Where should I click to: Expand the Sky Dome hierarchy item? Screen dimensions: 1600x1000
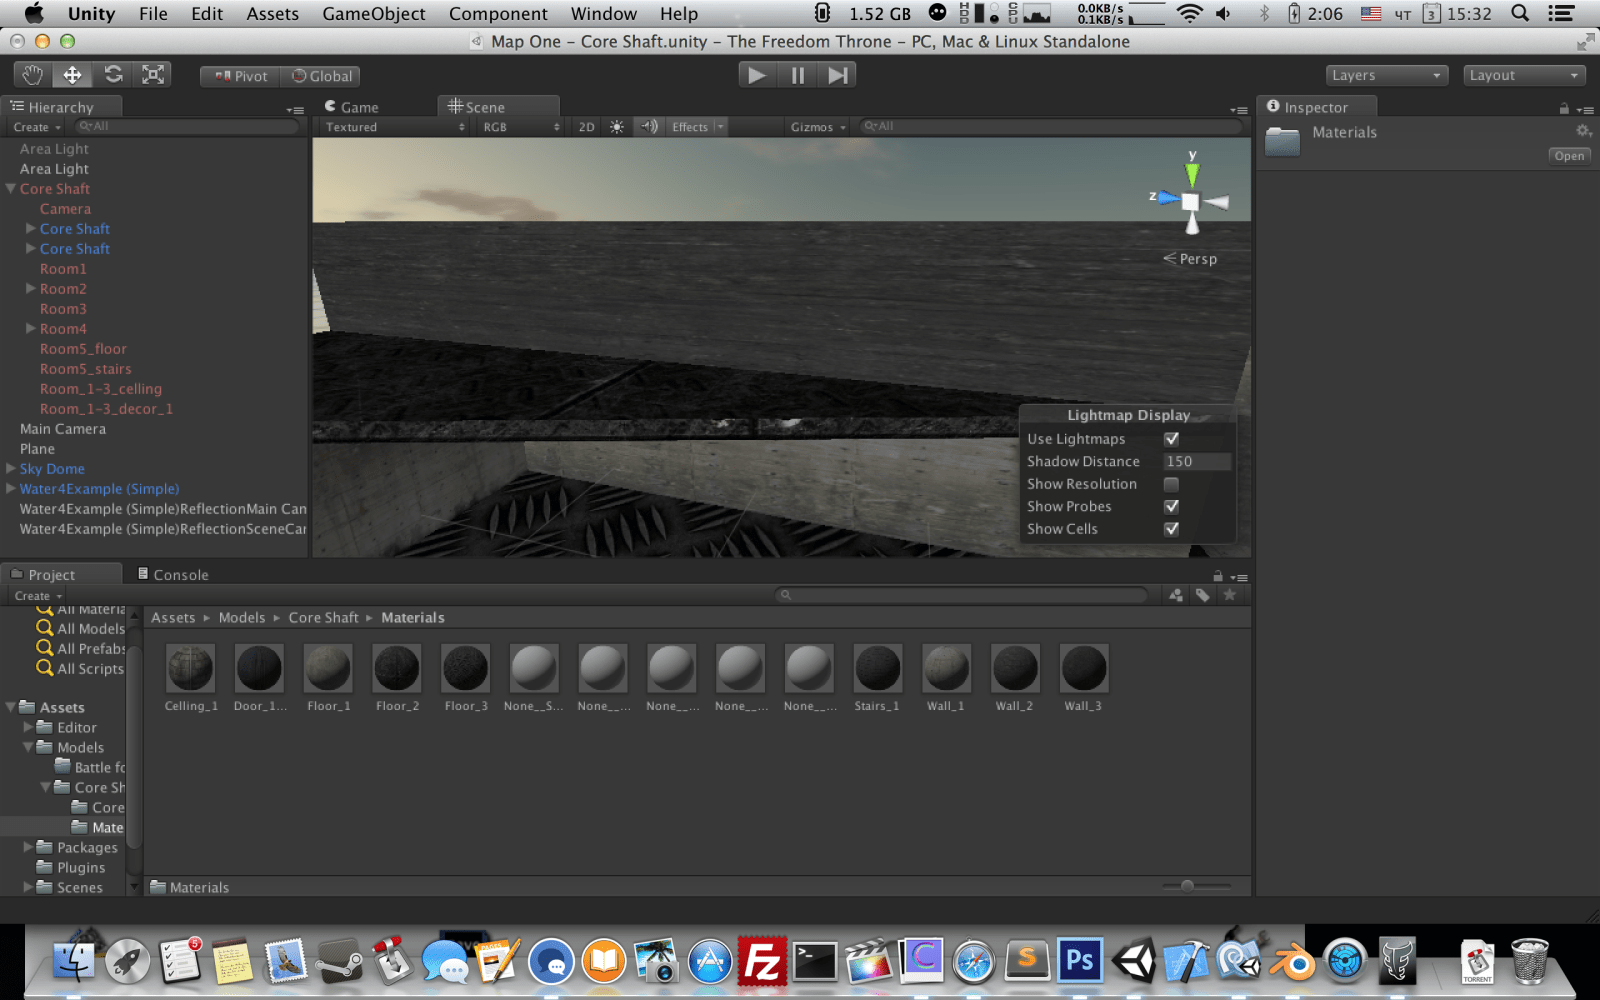click(x=9, y=468)
